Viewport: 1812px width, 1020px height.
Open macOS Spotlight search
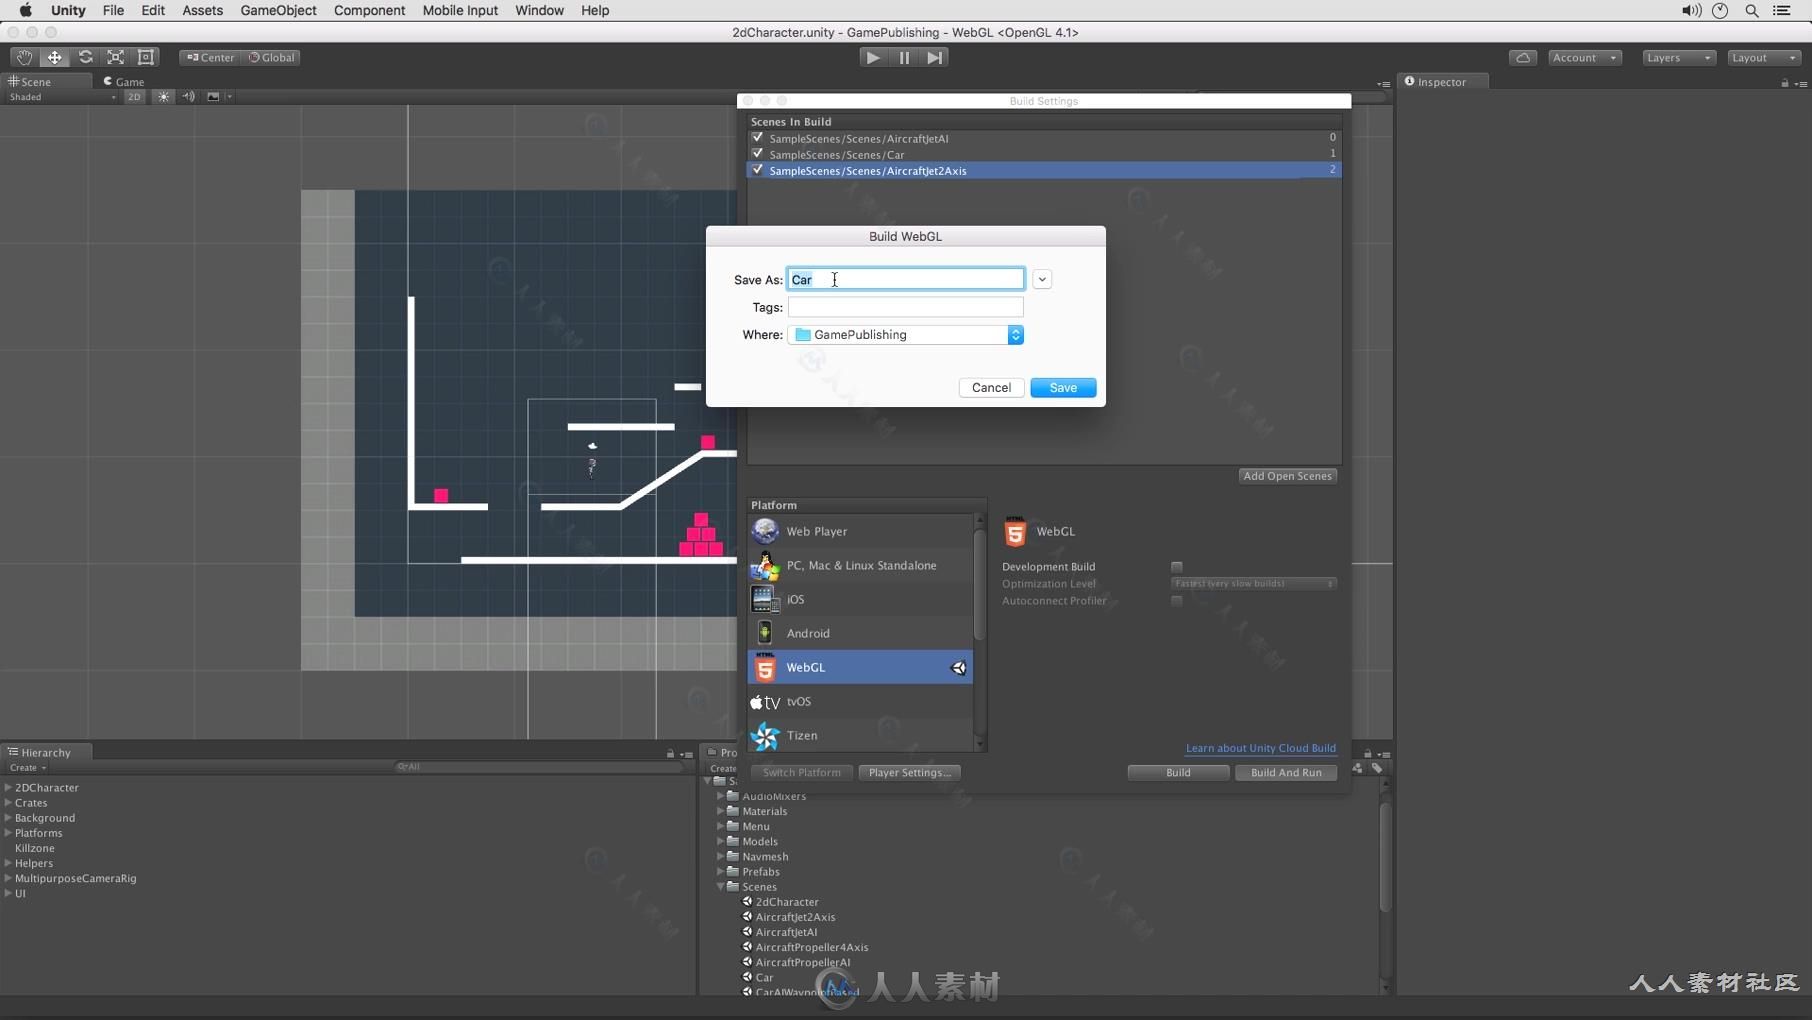[x=1752, y=10]
